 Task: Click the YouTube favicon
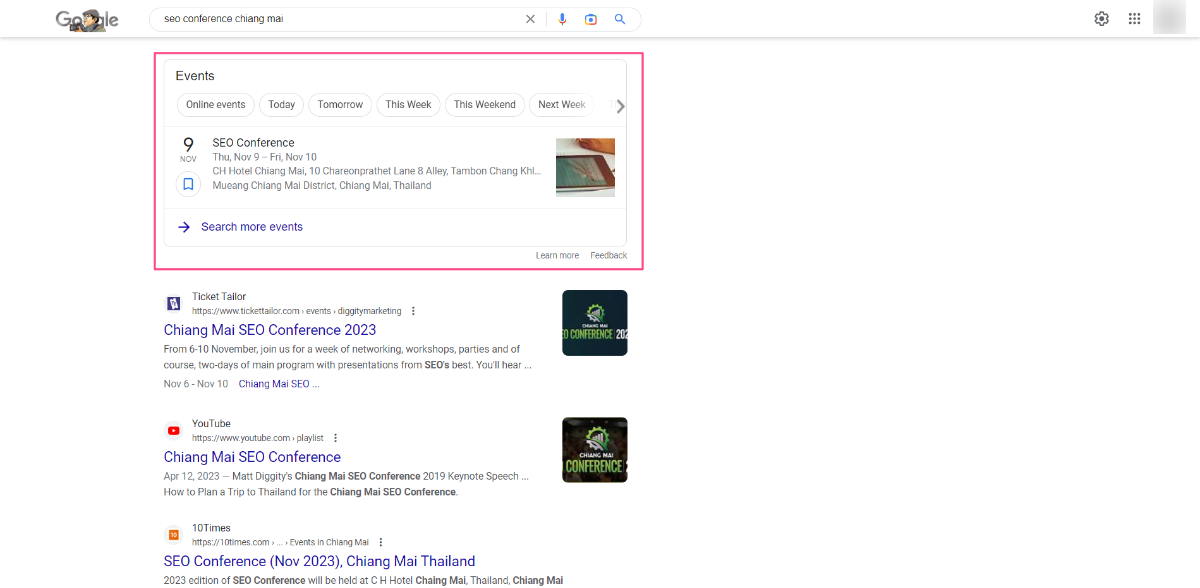[173, 430]
